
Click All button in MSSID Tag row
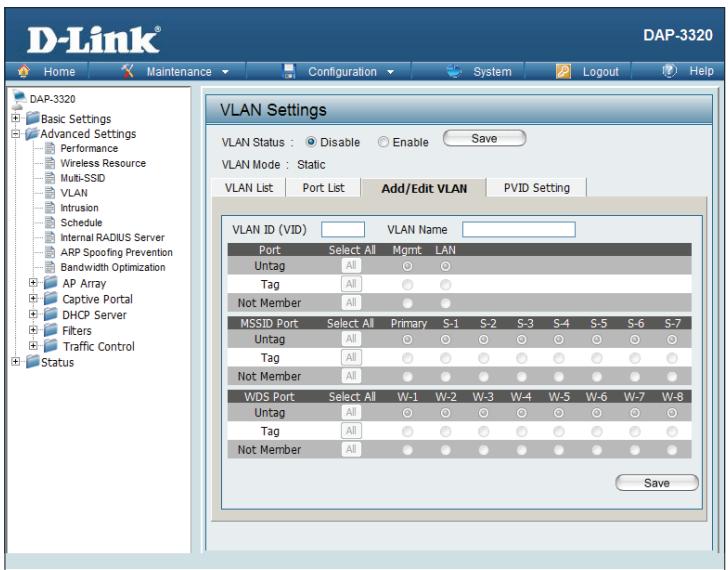pos(351,357)
